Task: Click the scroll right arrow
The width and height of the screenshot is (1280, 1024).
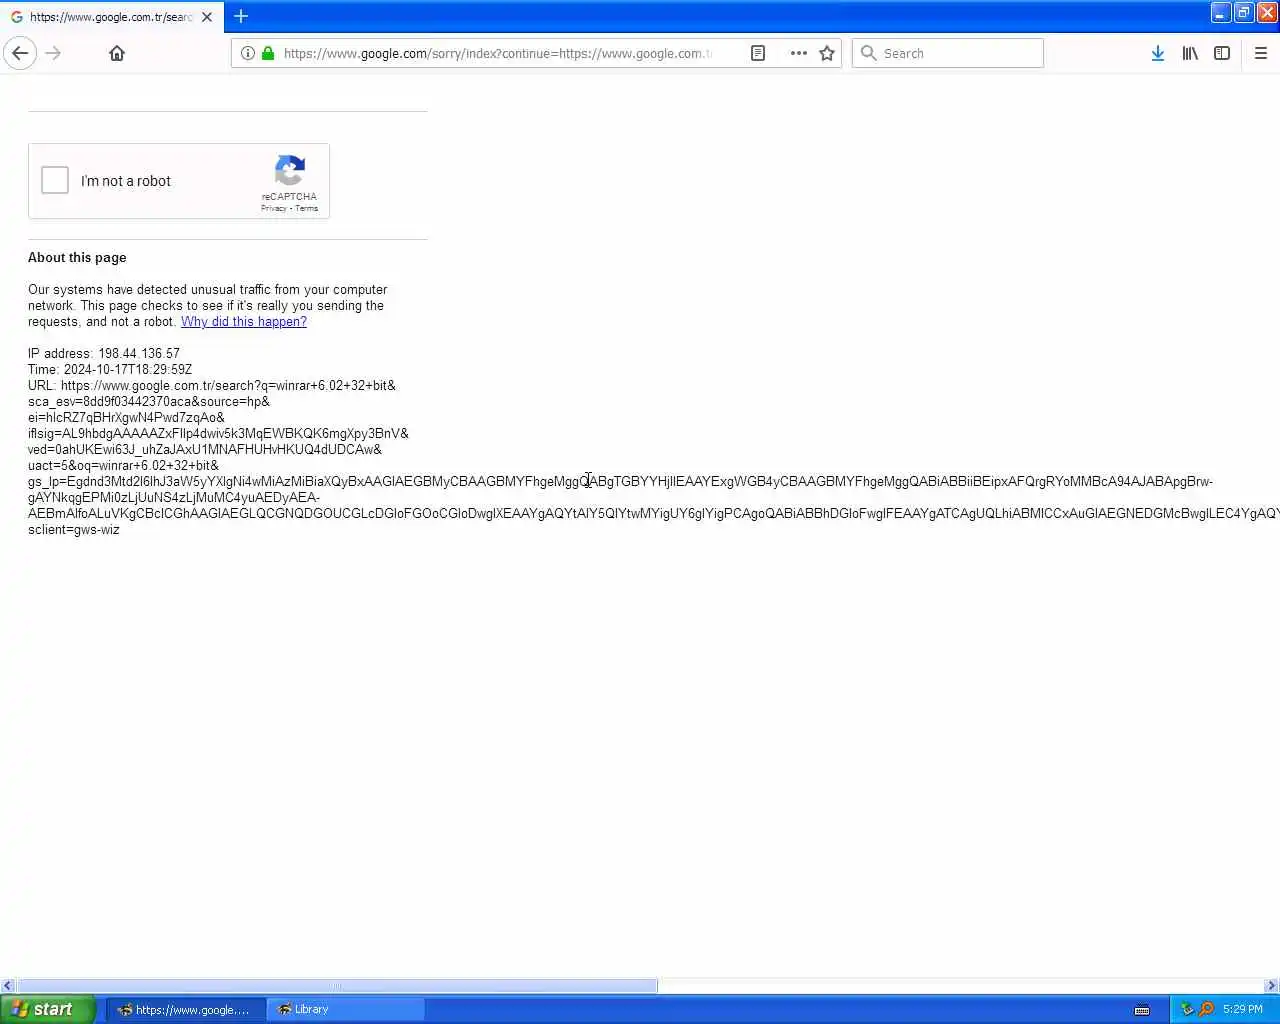Action: pos(1272,986)
